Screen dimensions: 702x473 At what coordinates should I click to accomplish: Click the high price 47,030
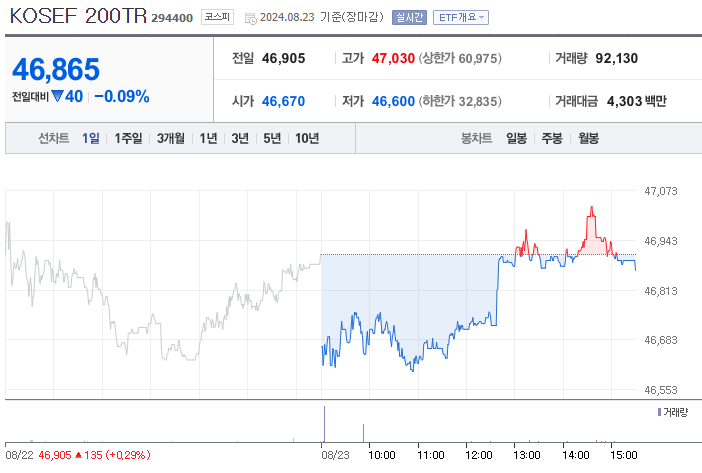coord(393,58)
